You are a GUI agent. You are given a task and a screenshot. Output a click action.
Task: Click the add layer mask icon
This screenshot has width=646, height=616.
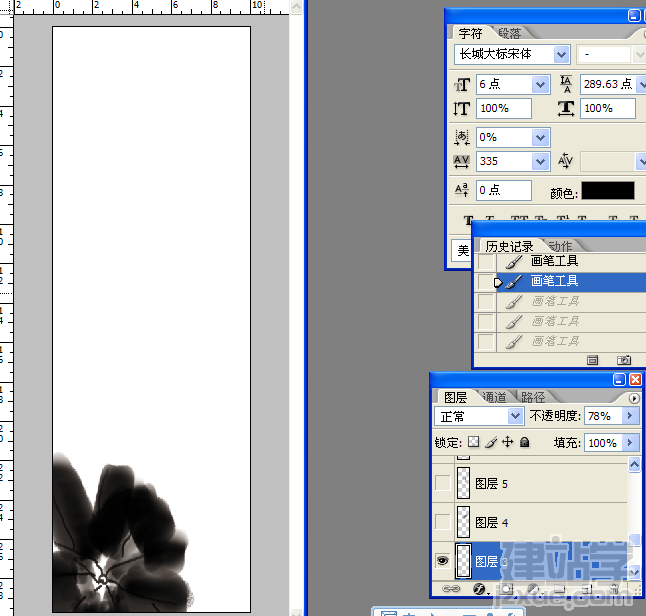pos(507,589)
